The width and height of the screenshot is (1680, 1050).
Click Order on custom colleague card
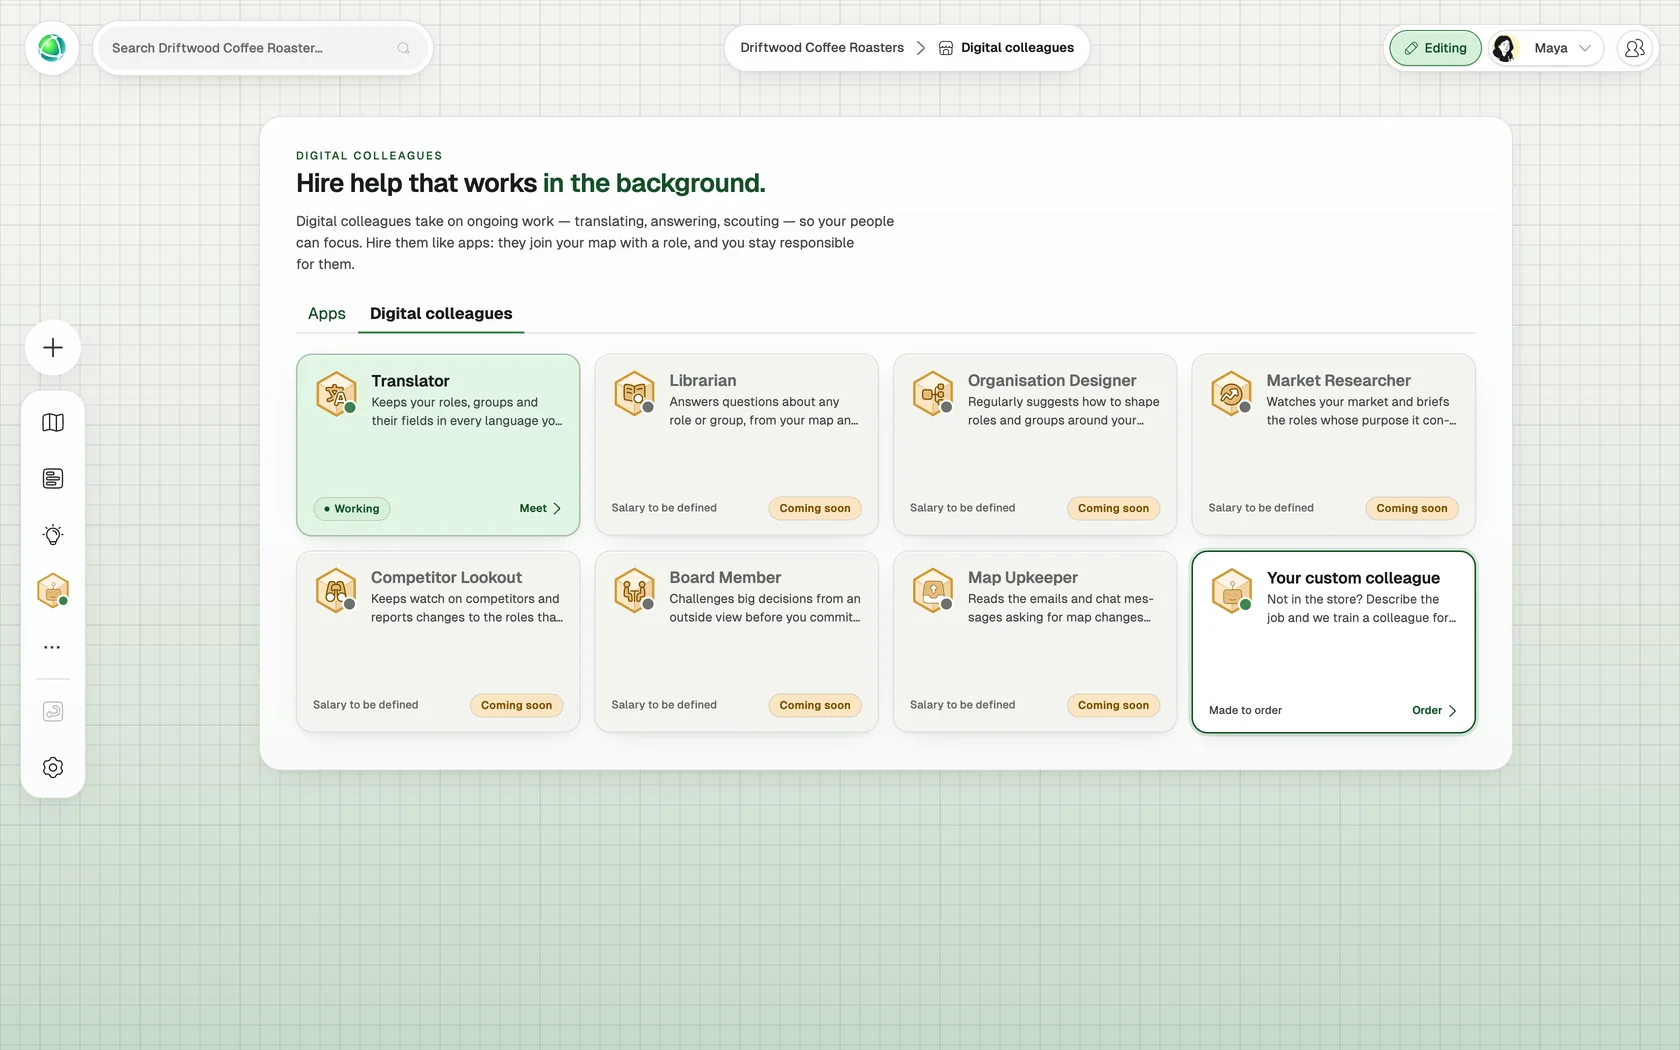[1434, 711]
